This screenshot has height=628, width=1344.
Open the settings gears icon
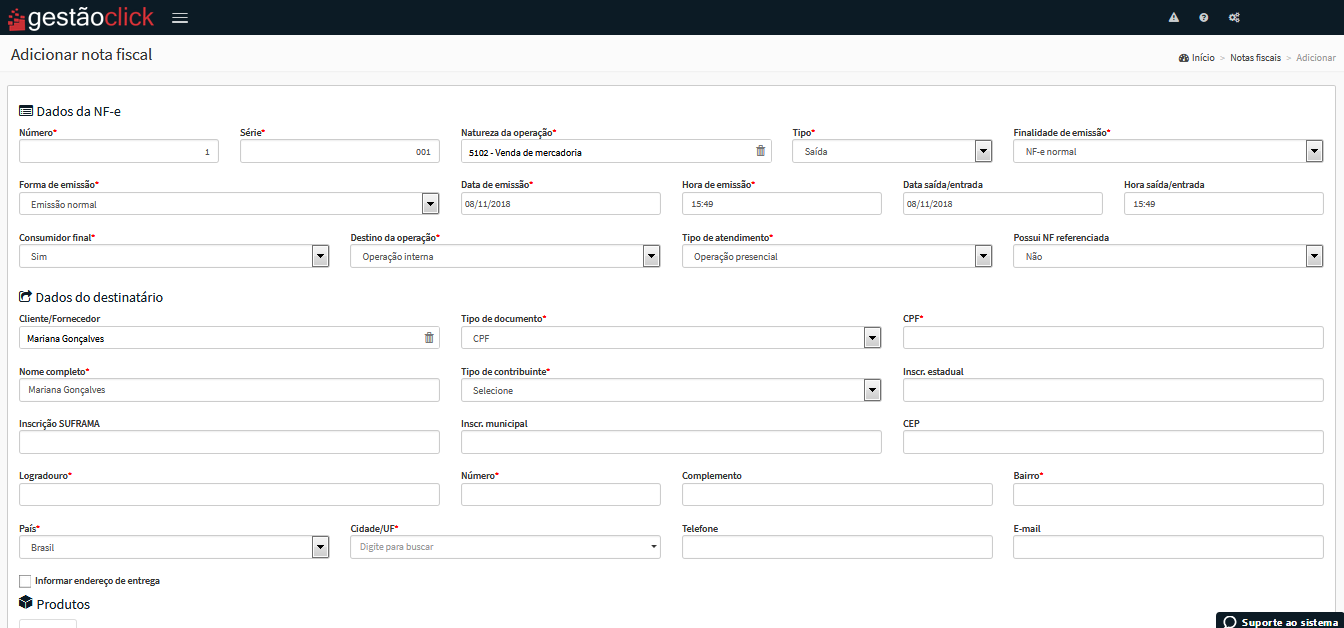(x=1234, y=18)
